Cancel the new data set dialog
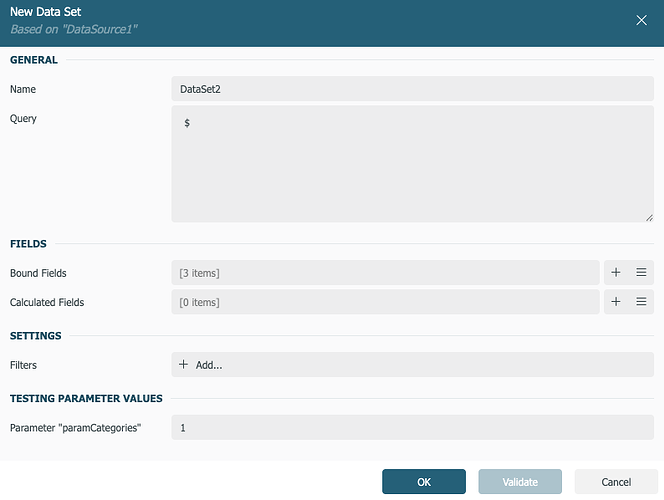 [x=616, y=482]
